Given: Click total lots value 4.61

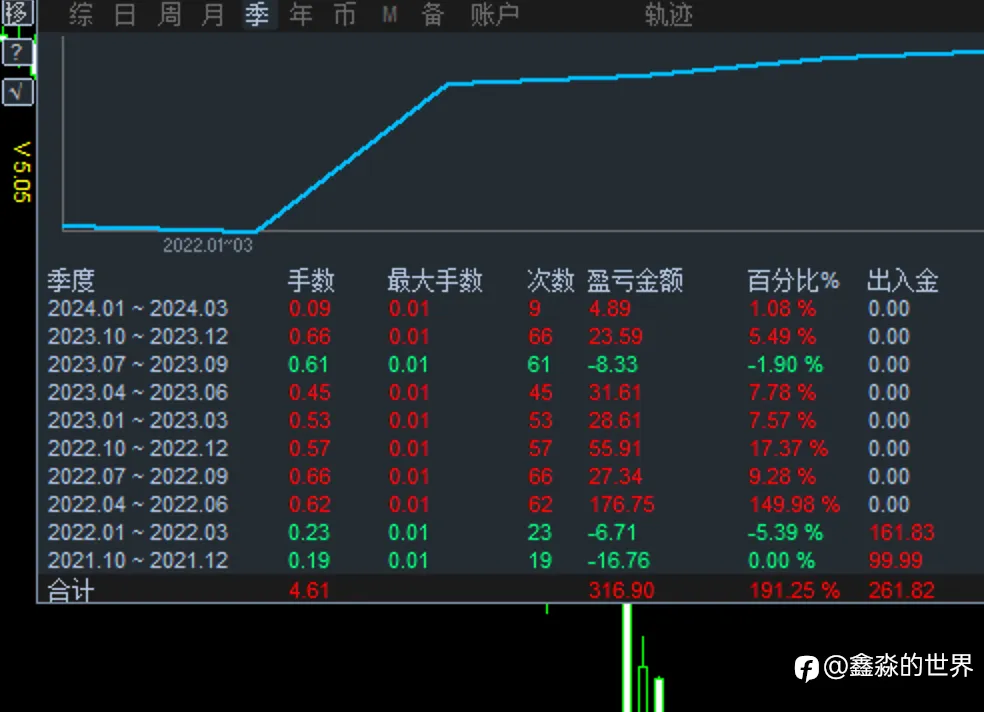Looking at the screenshot, I should tap(309, 590).
